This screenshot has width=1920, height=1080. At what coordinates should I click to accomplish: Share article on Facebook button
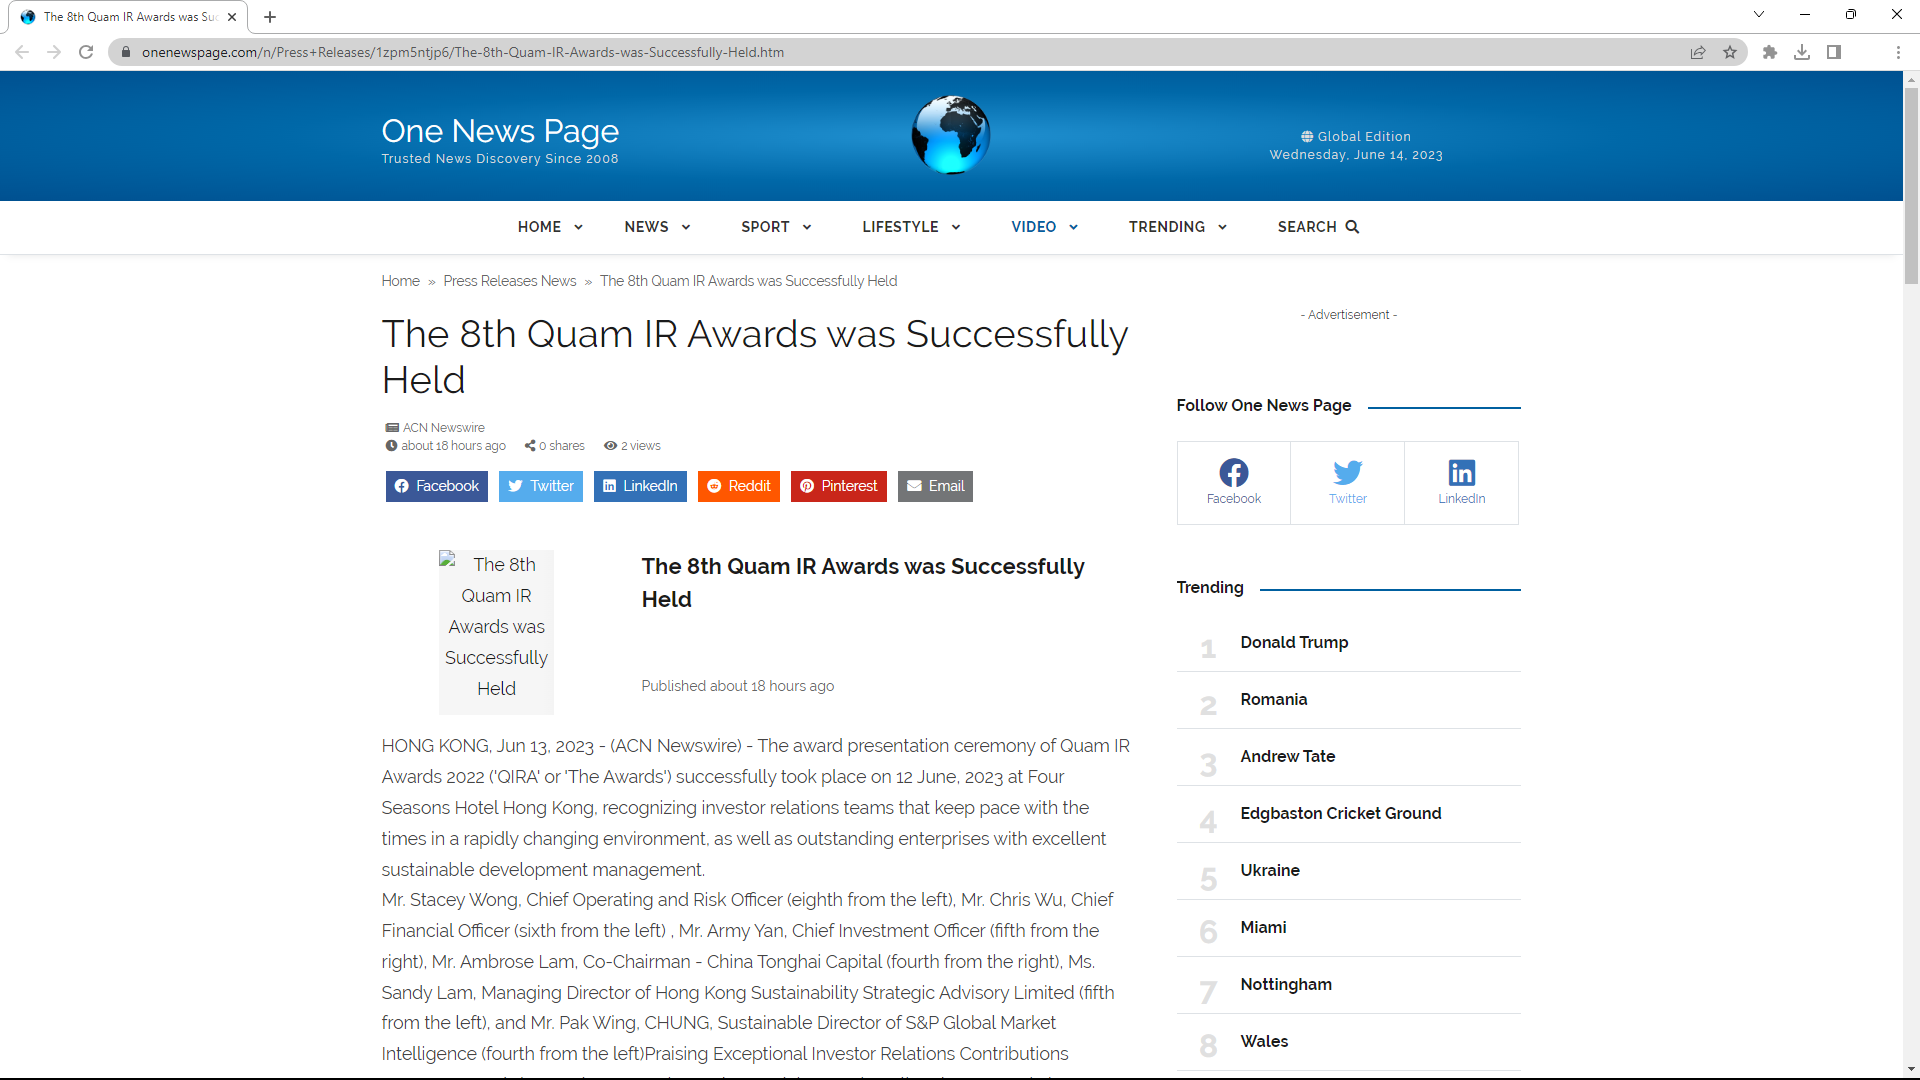437,486
